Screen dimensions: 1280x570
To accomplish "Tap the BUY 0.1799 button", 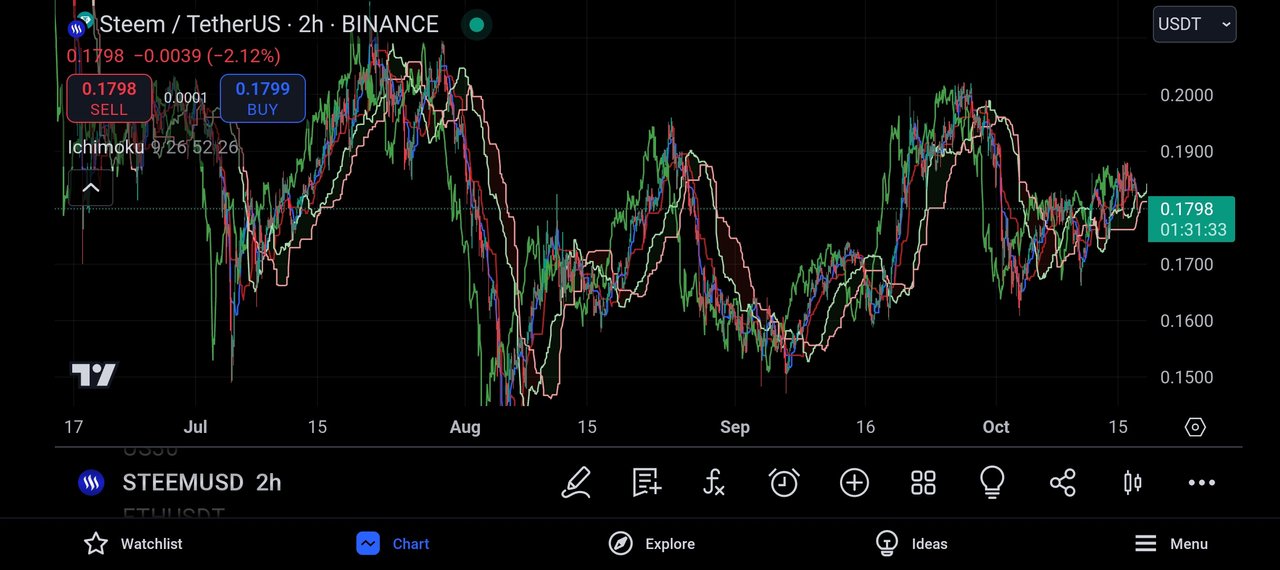I will [x=262, y=98].
